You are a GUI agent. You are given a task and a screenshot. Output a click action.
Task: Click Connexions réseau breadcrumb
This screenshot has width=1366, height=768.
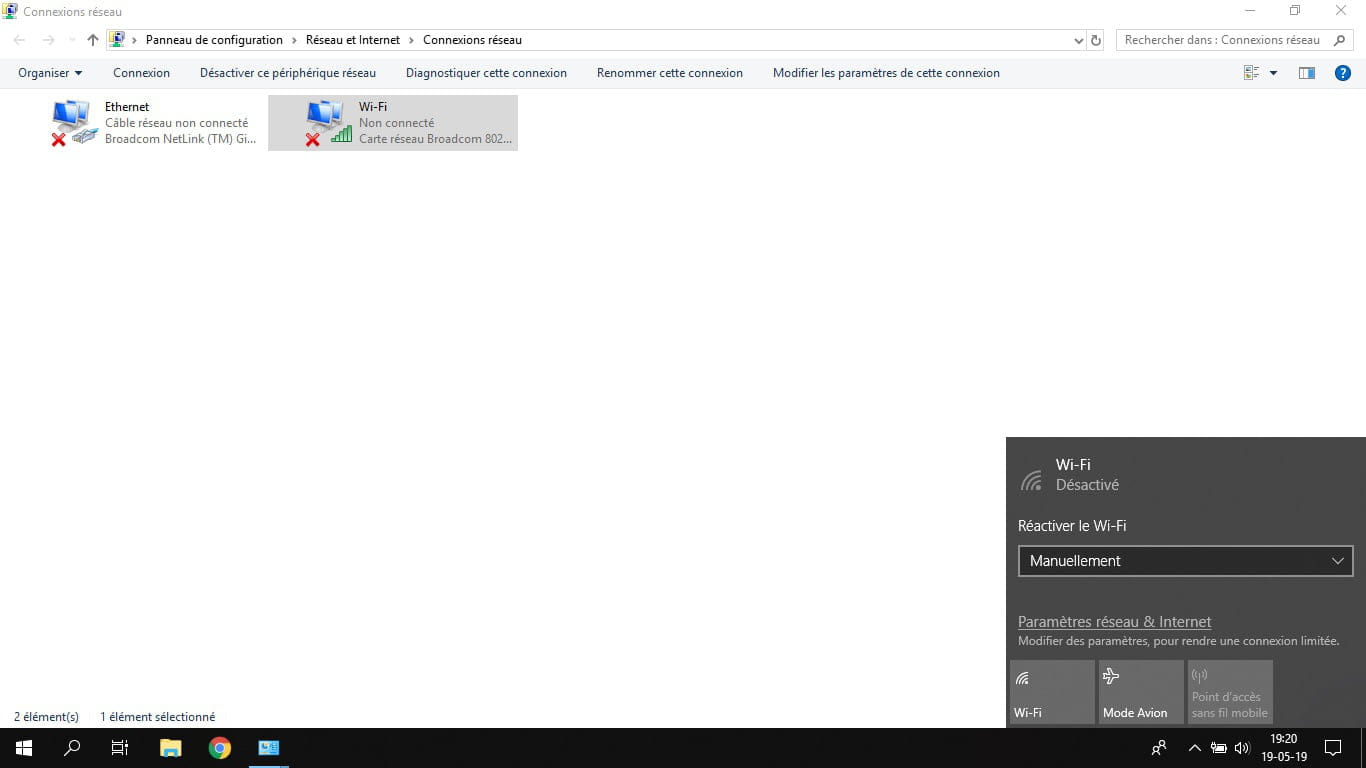(472, 40)
